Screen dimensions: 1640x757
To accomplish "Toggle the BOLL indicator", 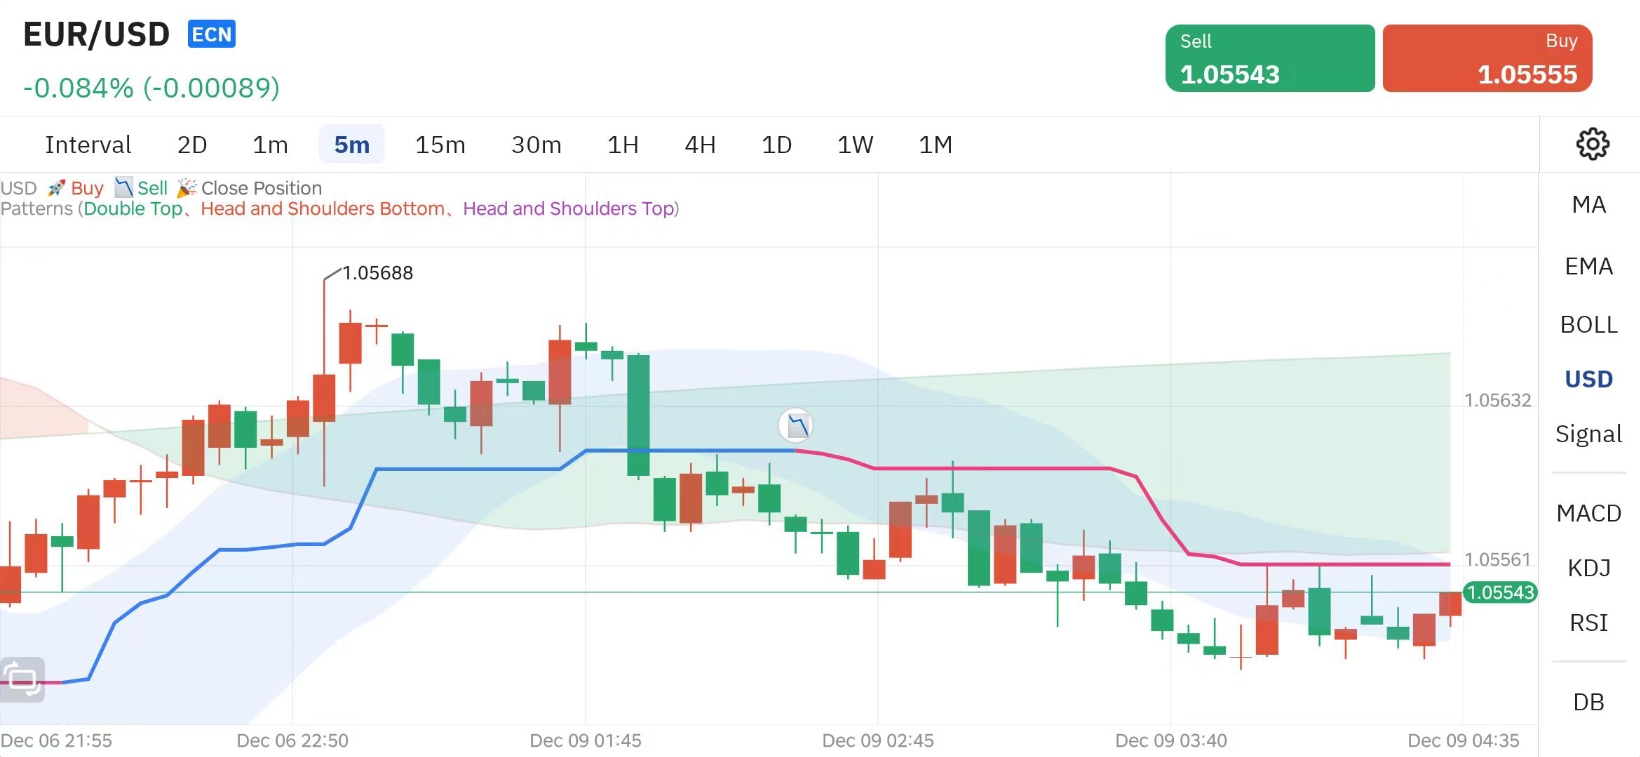I will point(1588,325).
